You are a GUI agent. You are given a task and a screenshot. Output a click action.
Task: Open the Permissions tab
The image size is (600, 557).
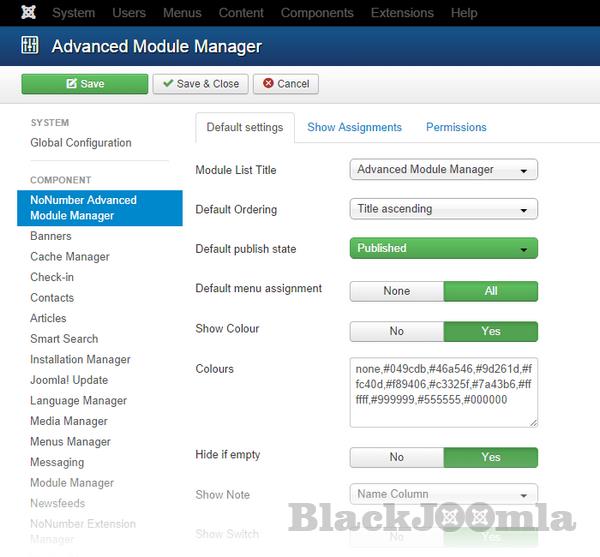456,127
